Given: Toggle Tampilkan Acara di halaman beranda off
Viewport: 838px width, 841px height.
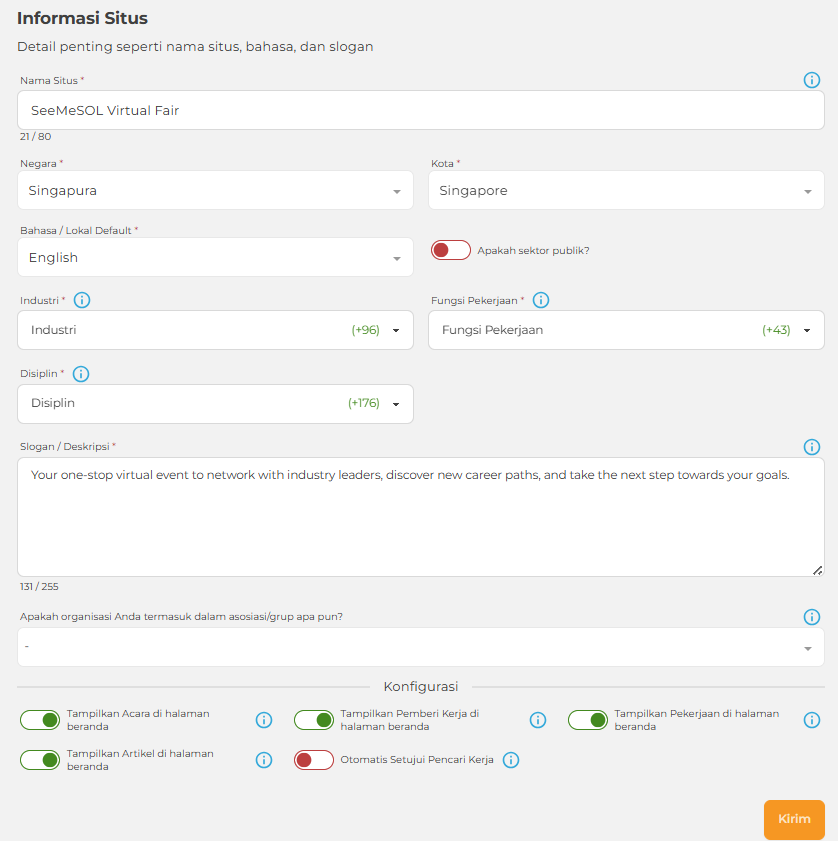Looking at the screenshot, I should 40,720.
